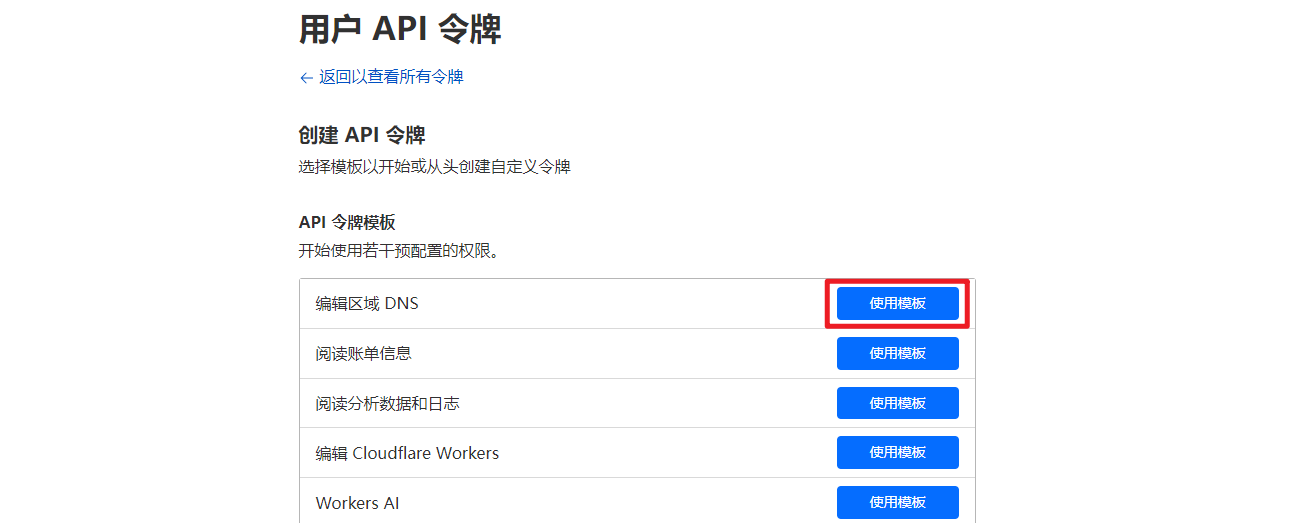Click the 用户 API 令牌 page title
The image size is (1297, 523).
click(400, 29)
